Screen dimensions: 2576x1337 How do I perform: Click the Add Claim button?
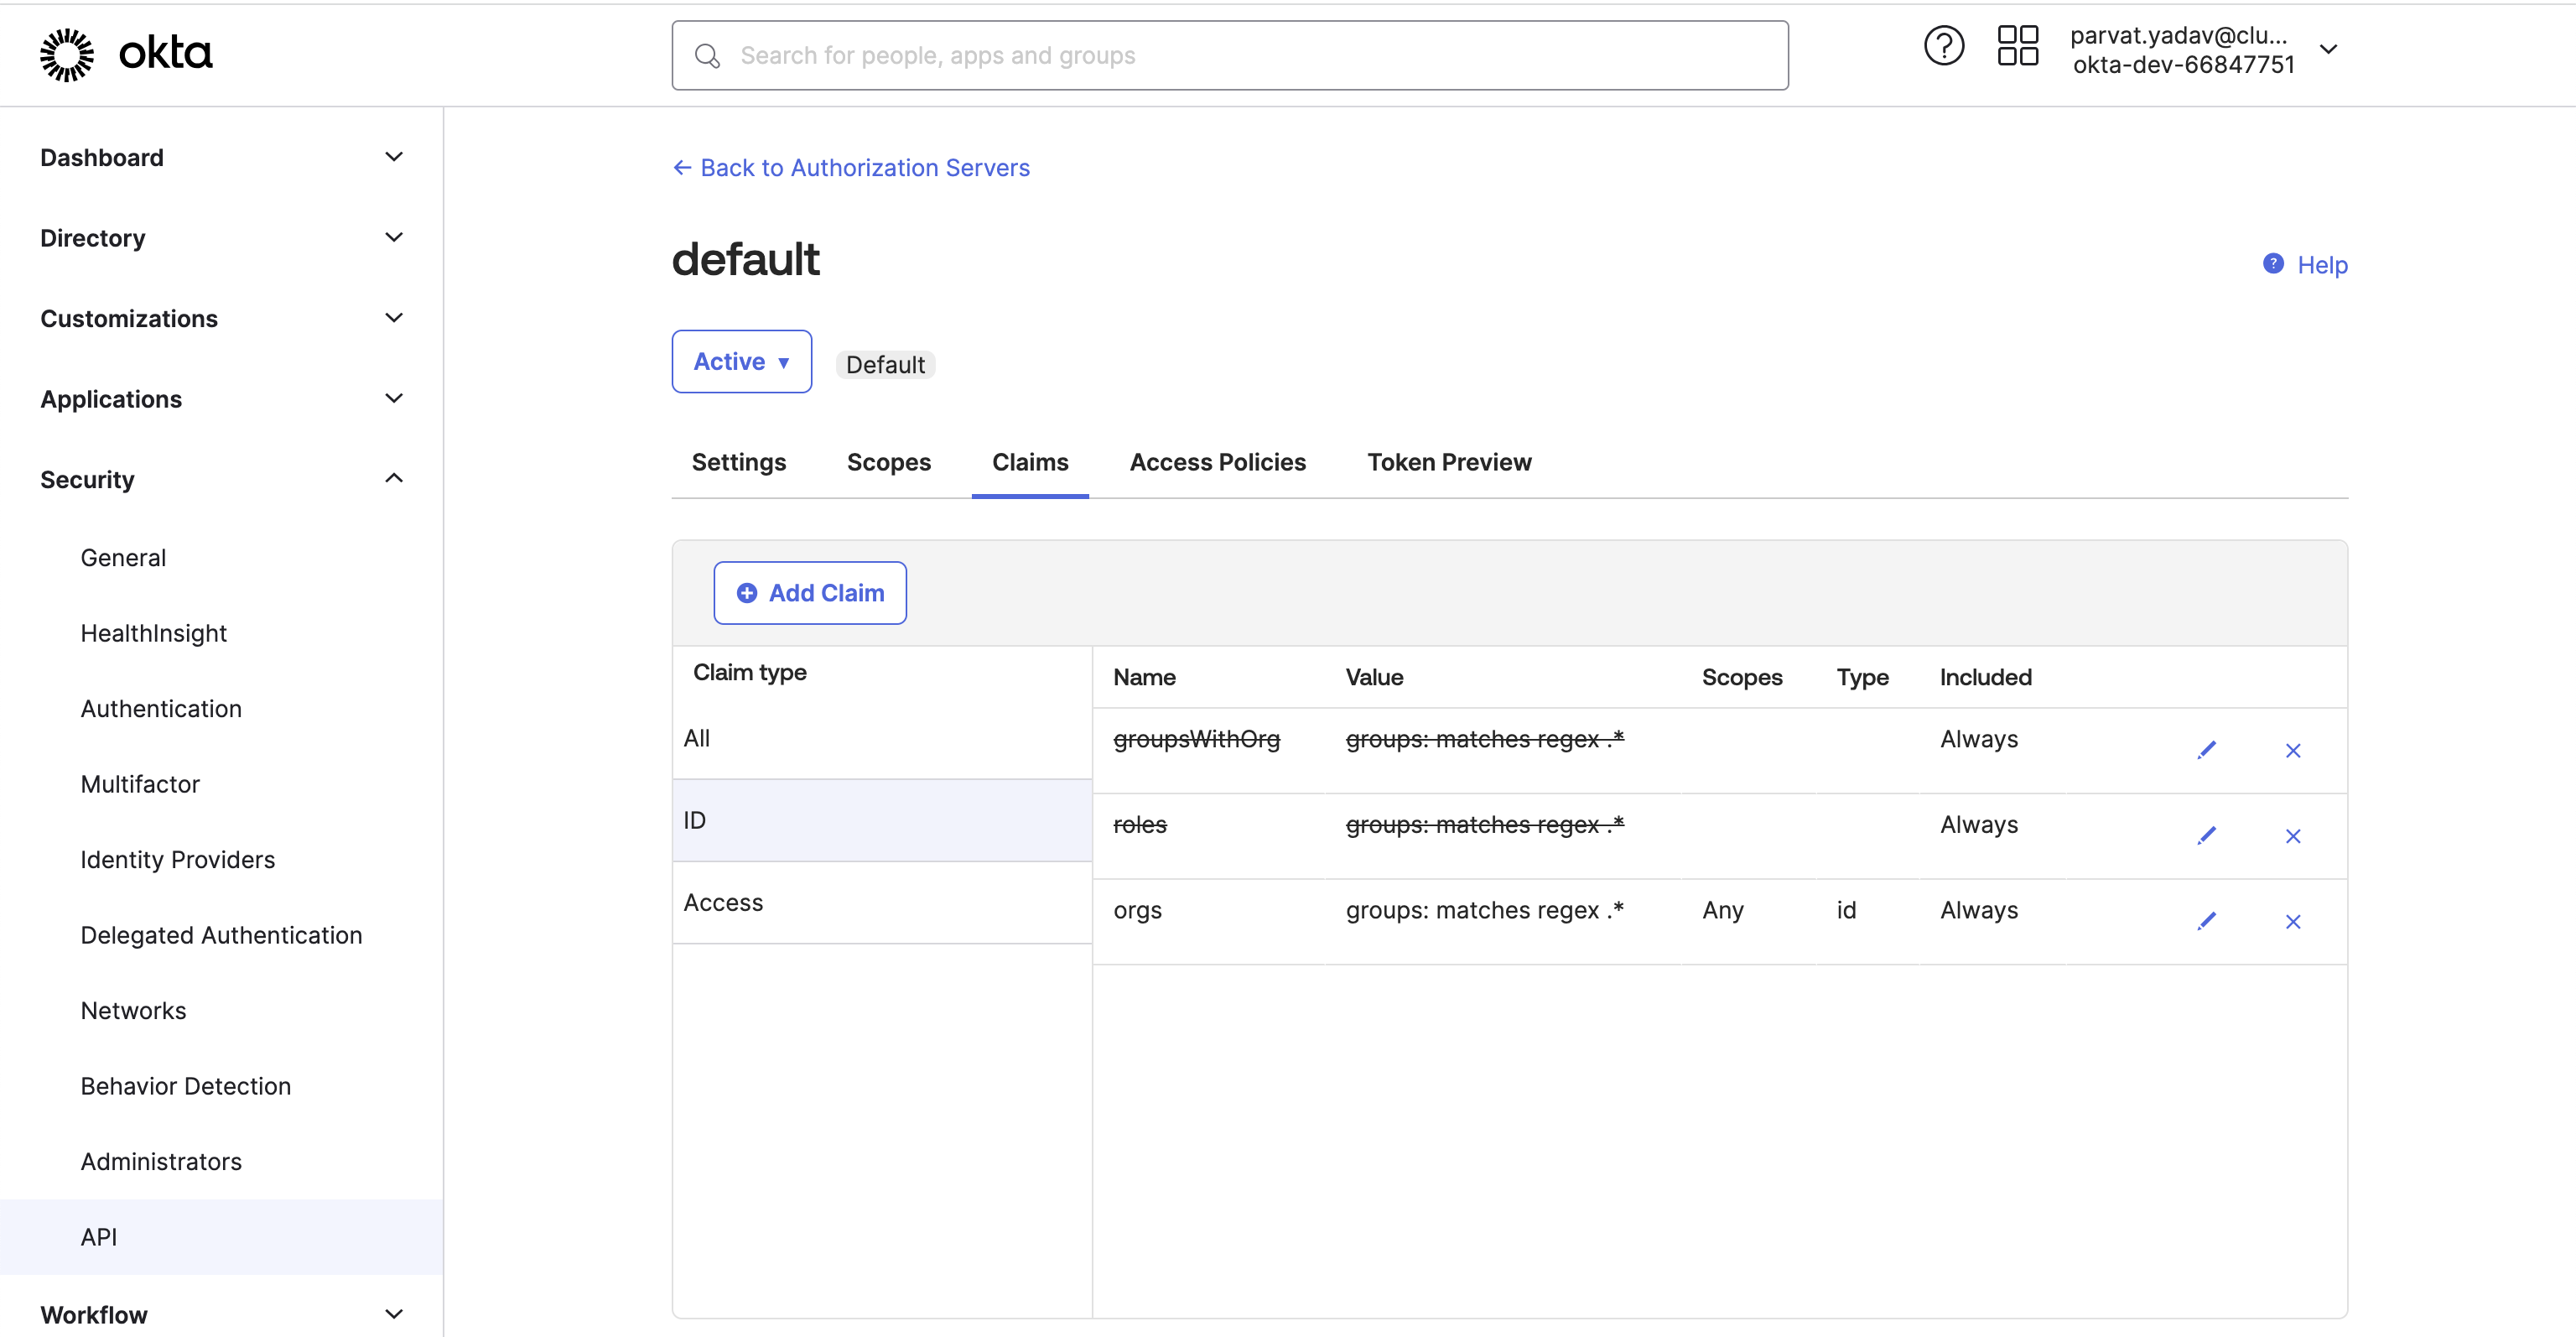pyautogui.click(x=809, y=591)
